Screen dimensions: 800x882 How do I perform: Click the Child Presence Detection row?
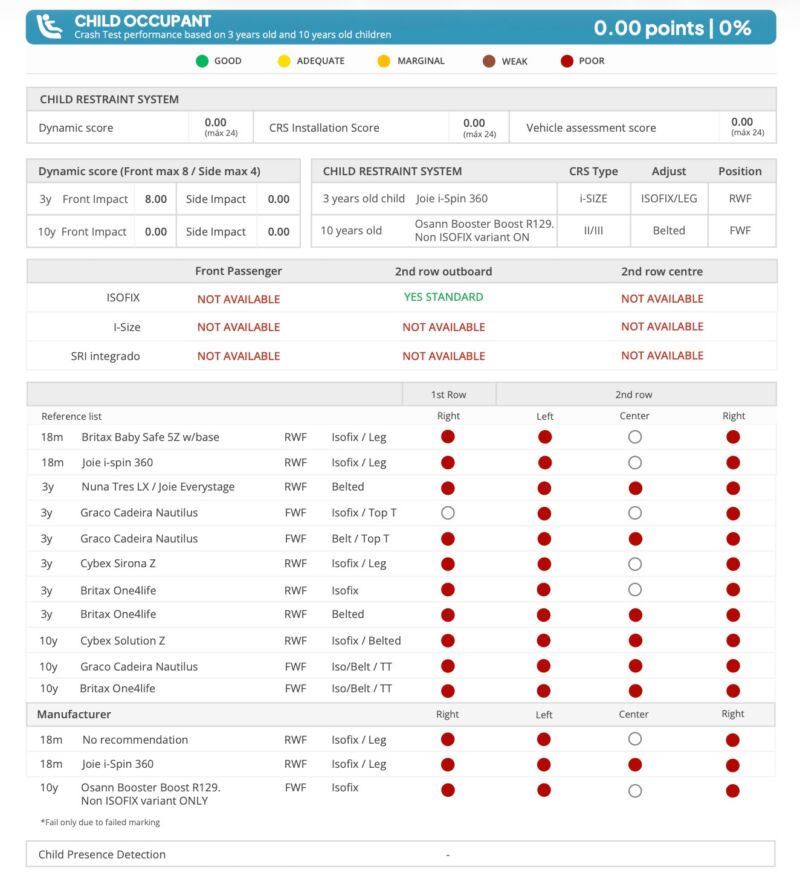tap(401, 854)
